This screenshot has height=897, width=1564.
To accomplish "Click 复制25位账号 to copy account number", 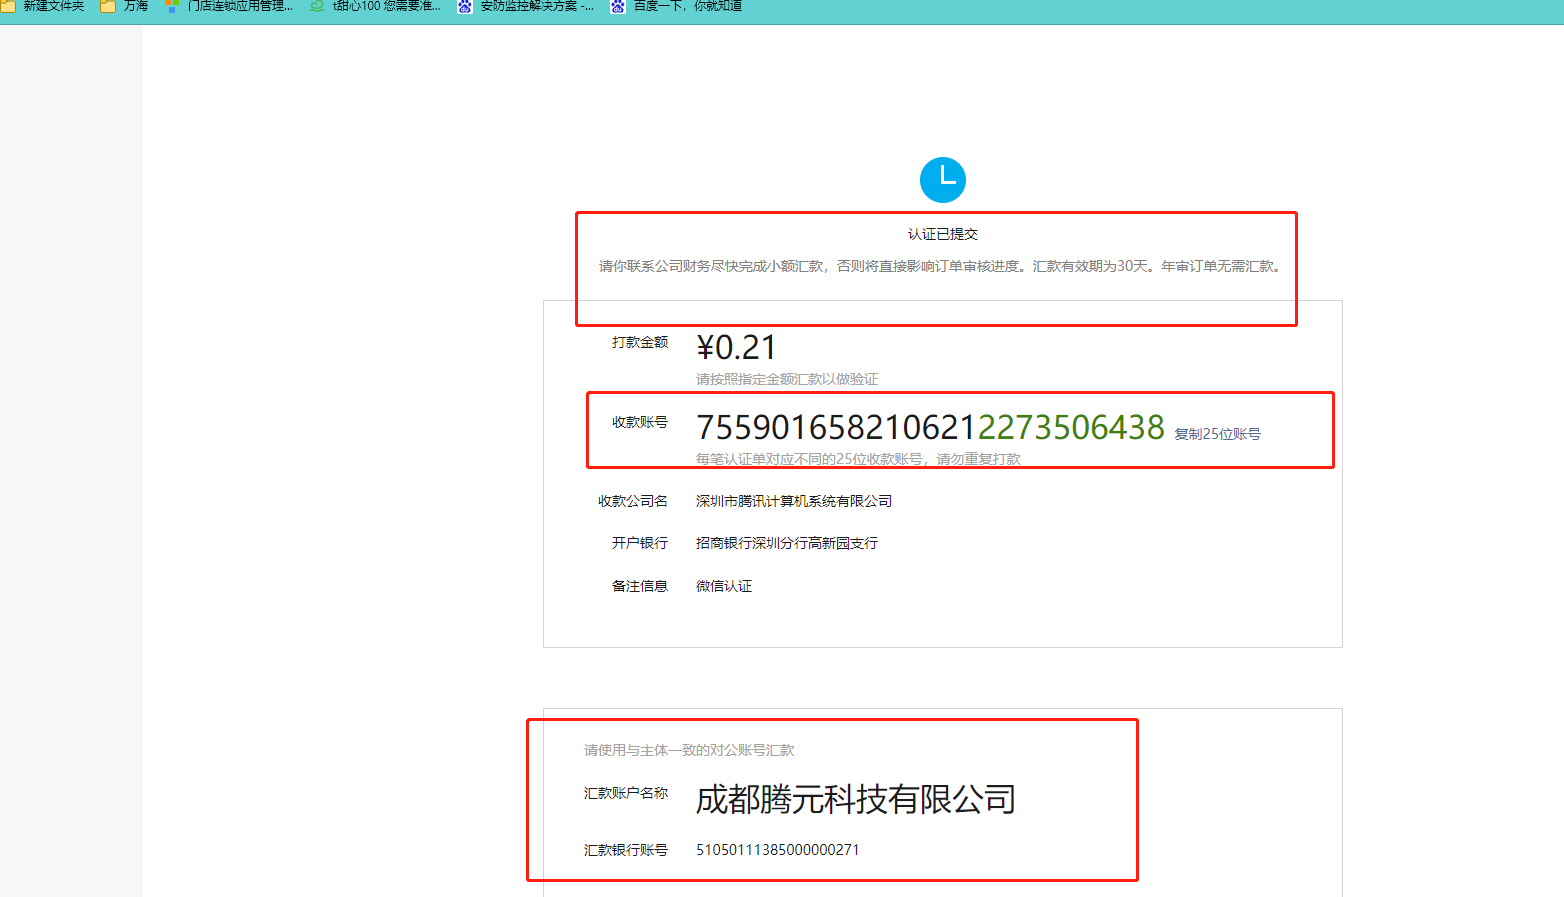I will (1217, 434).
